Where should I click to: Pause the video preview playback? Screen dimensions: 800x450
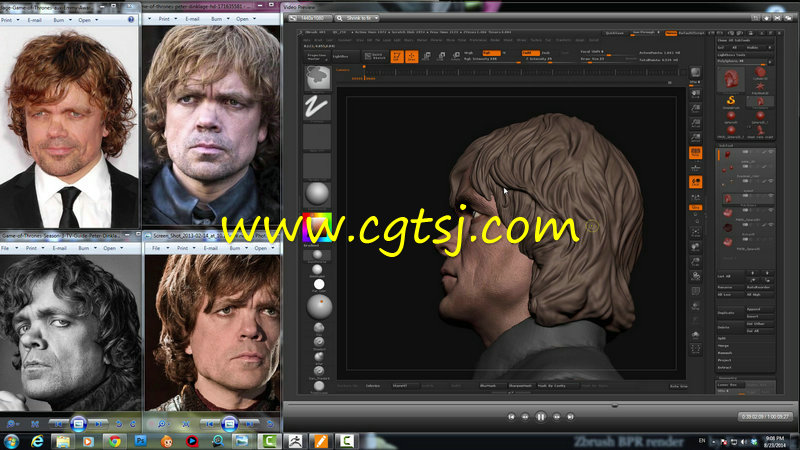(x=541, y=417)
